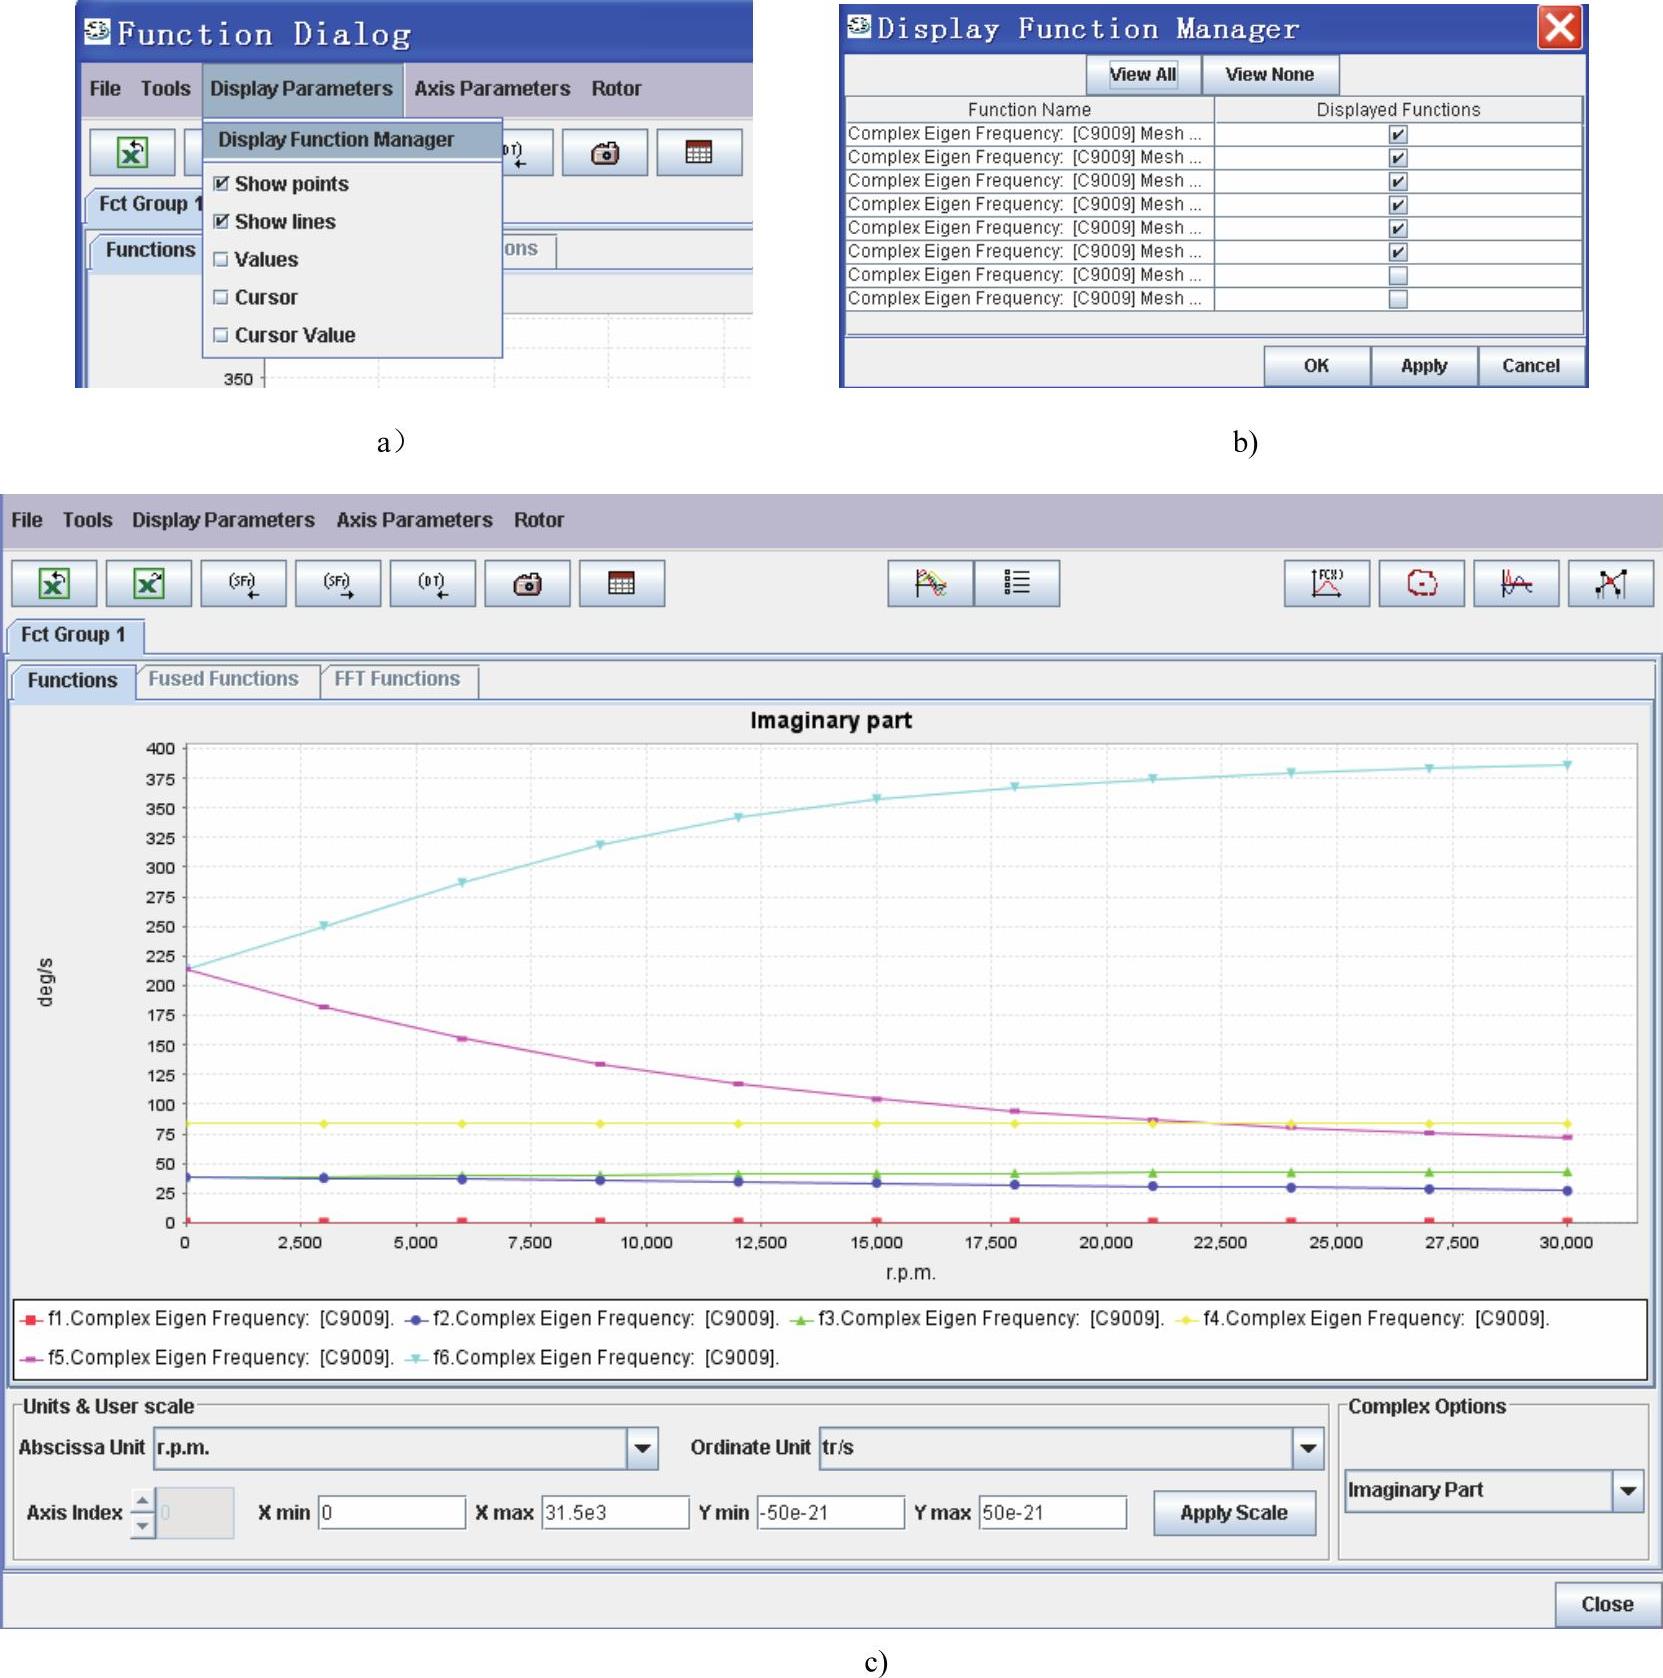
Task: Expand the Imaginary Part complex options dropdown
Action: tap(1627, 1491)
